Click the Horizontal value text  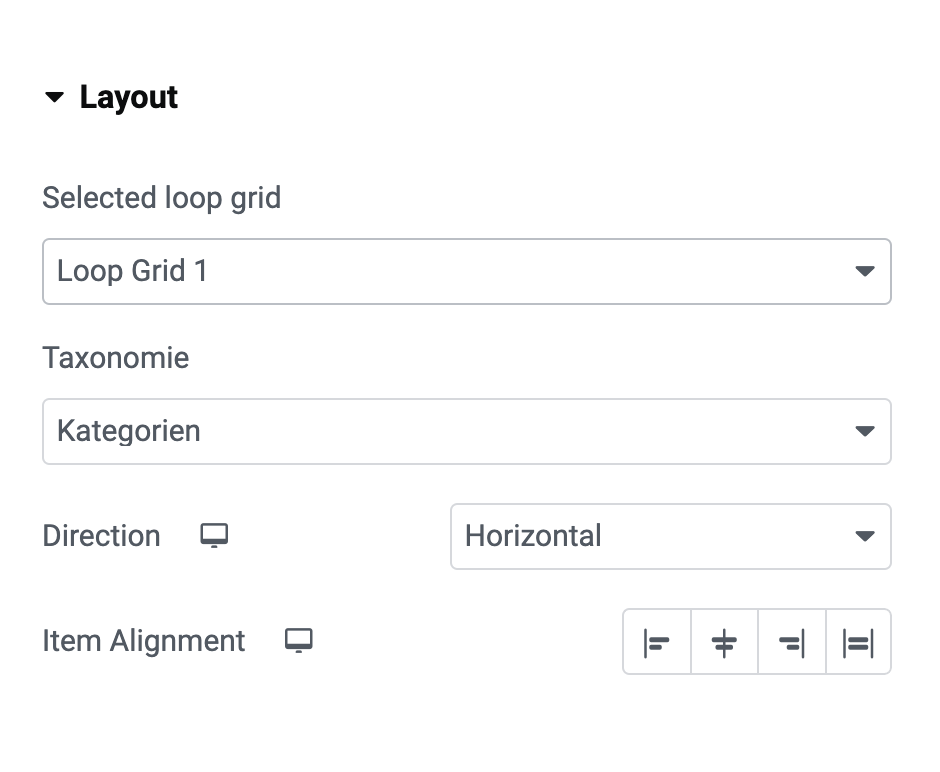(533, 536)
